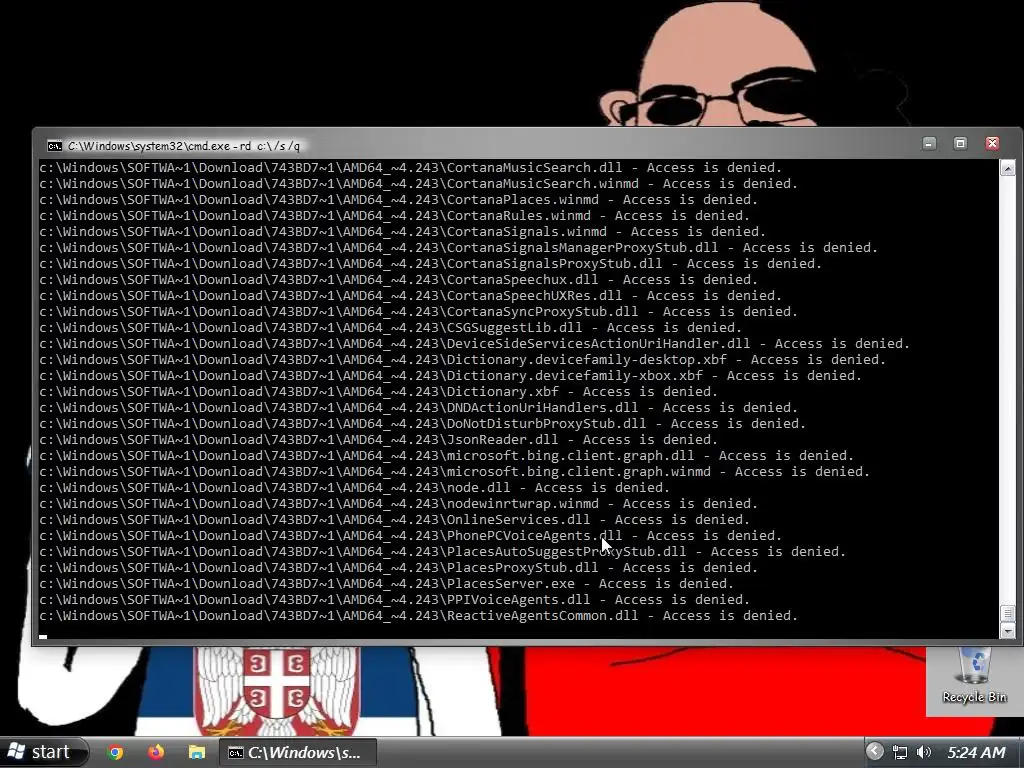Open the Start menu
The width and height of the screenshot is (1024, 768).
click(41, 752)
